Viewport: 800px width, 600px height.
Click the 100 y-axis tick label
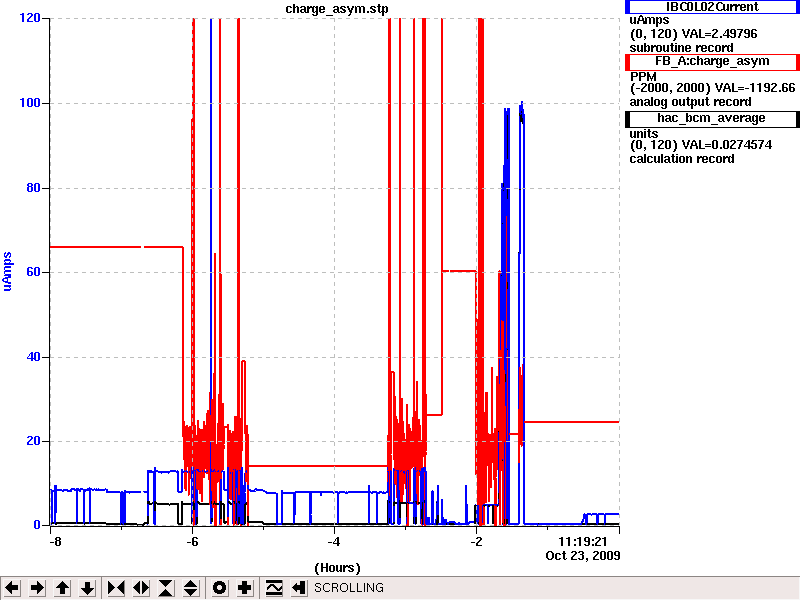30,103
